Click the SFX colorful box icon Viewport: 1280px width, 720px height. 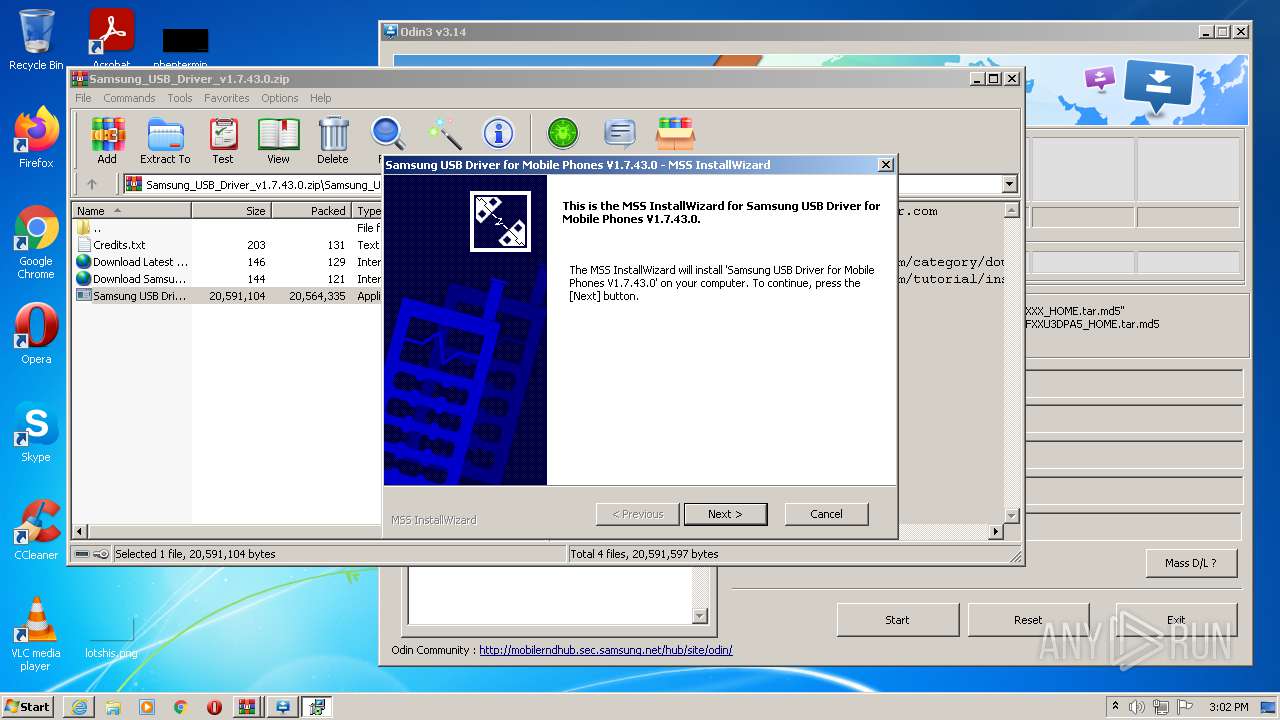[x=676, y=134]
